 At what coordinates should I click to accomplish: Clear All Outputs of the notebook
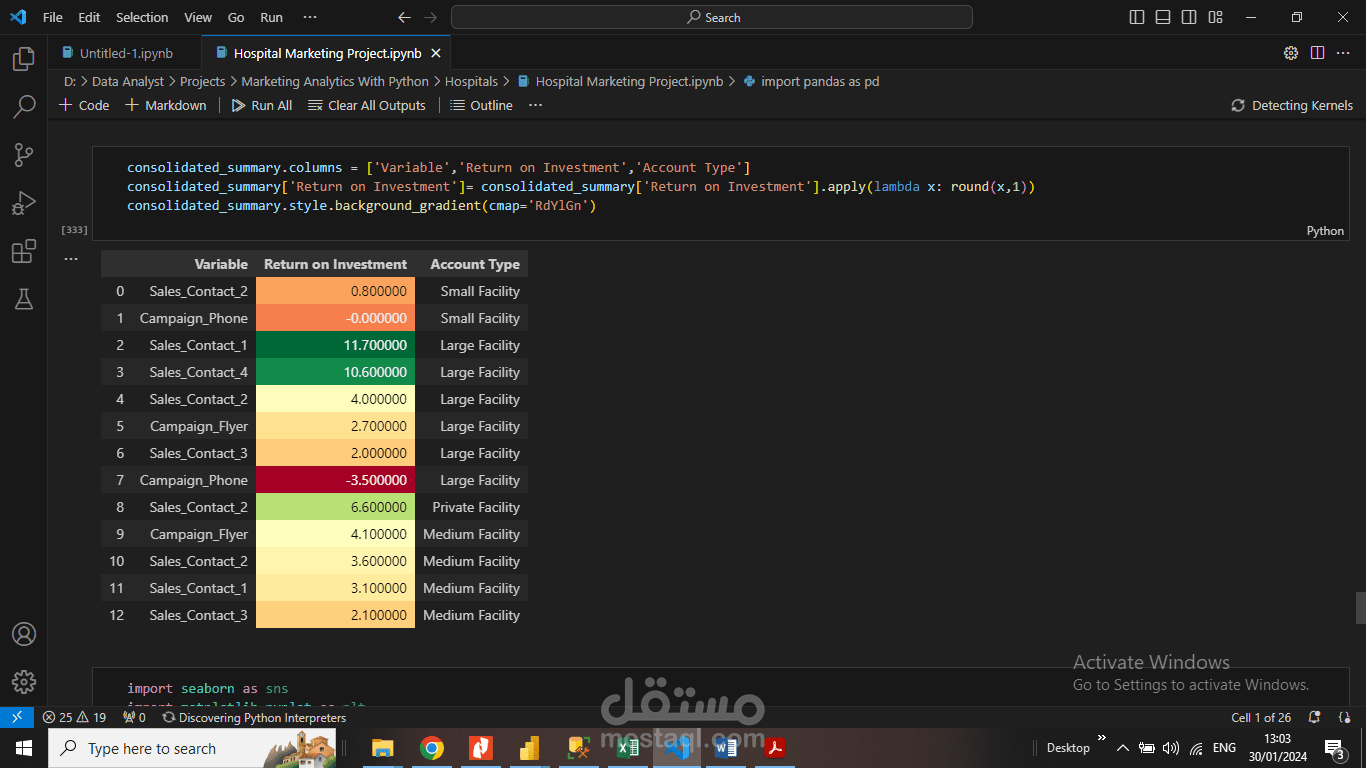pos(367,105)
